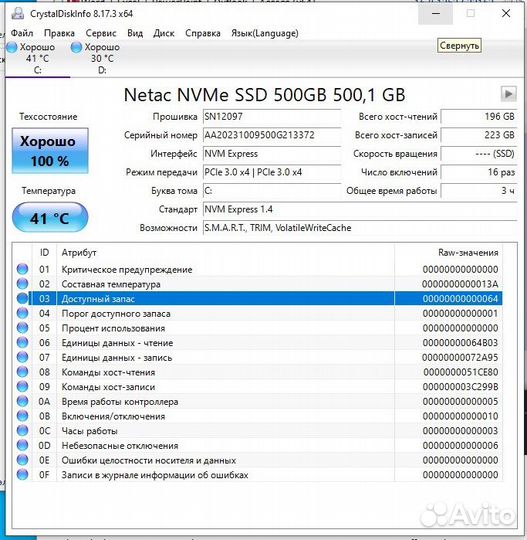527x540 pixels.
Task: Click status icon of row 07 Единицы данных - запись
Action: (x=22, y=357)
